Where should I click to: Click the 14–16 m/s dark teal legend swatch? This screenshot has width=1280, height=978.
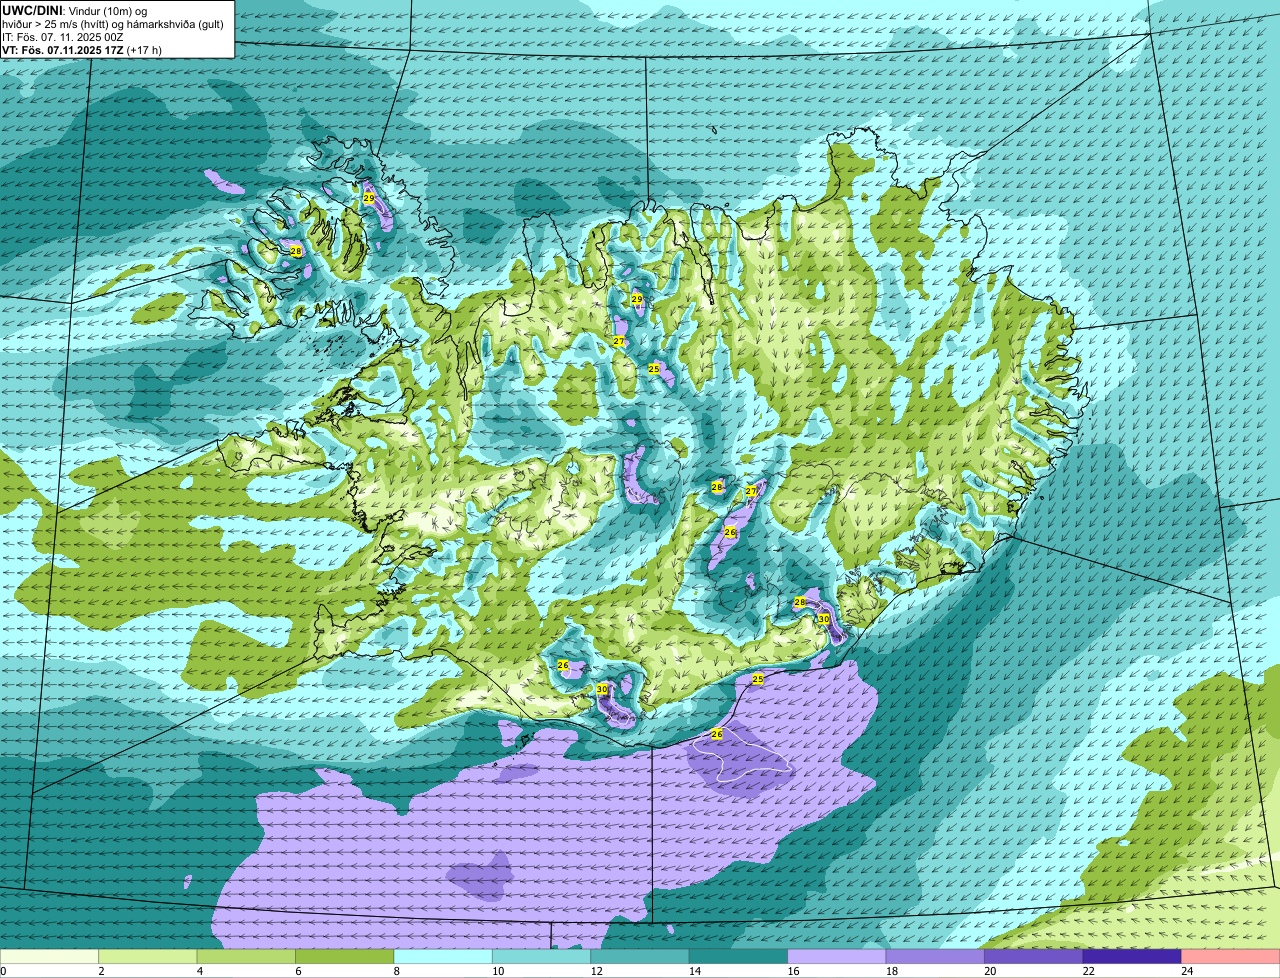(739, 957)
